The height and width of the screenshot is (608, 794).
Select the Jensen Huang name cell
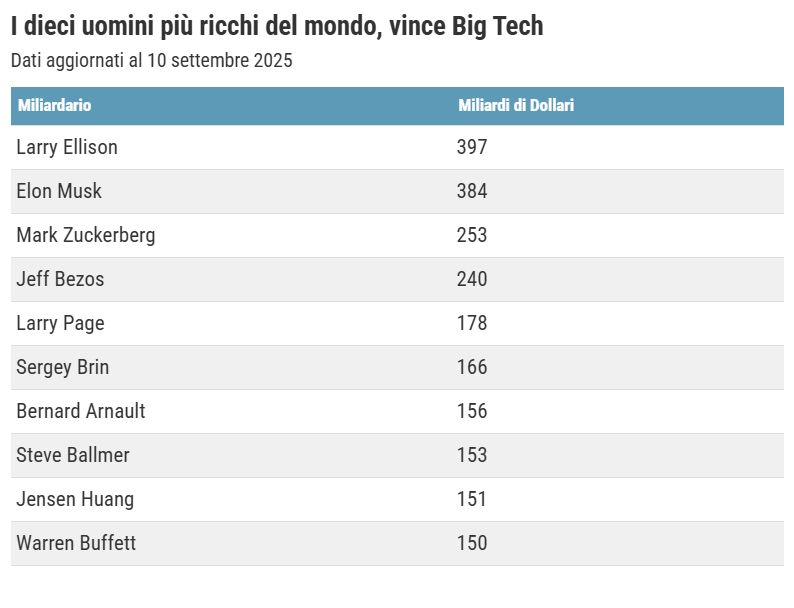75,499
